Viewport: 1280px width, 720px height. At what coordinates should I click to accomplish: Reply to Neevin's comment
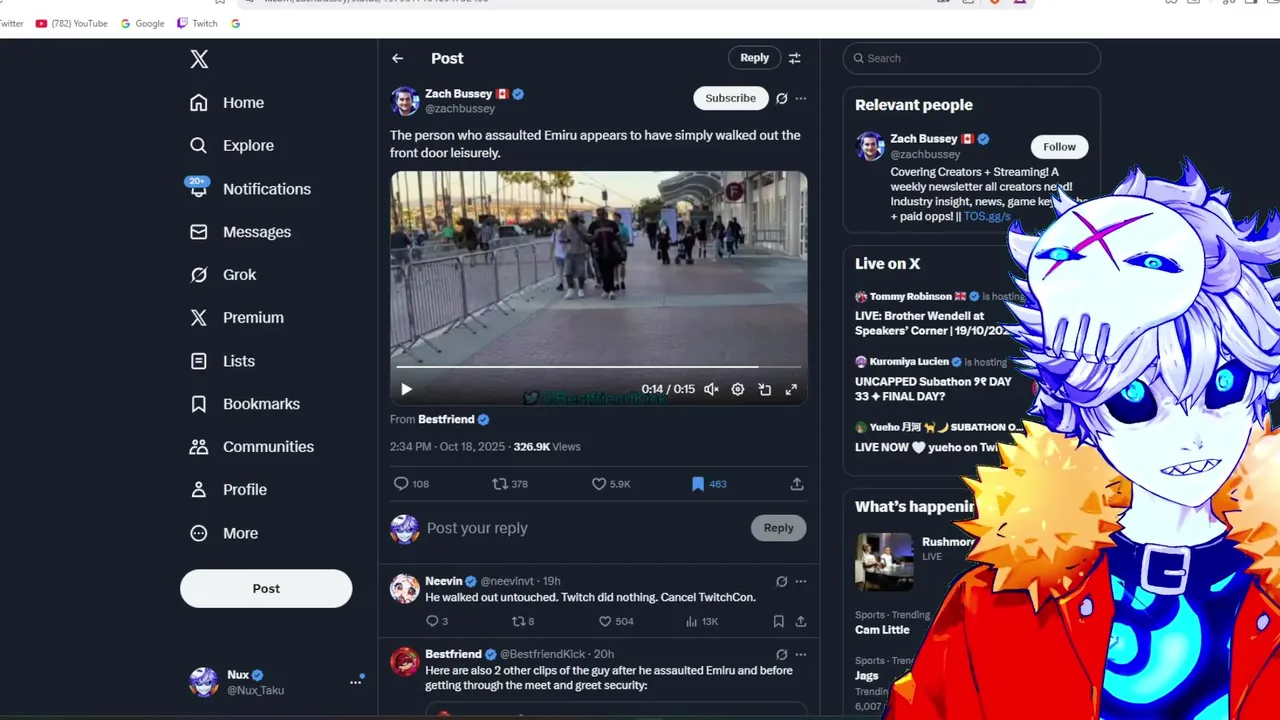tap(437, 621)
